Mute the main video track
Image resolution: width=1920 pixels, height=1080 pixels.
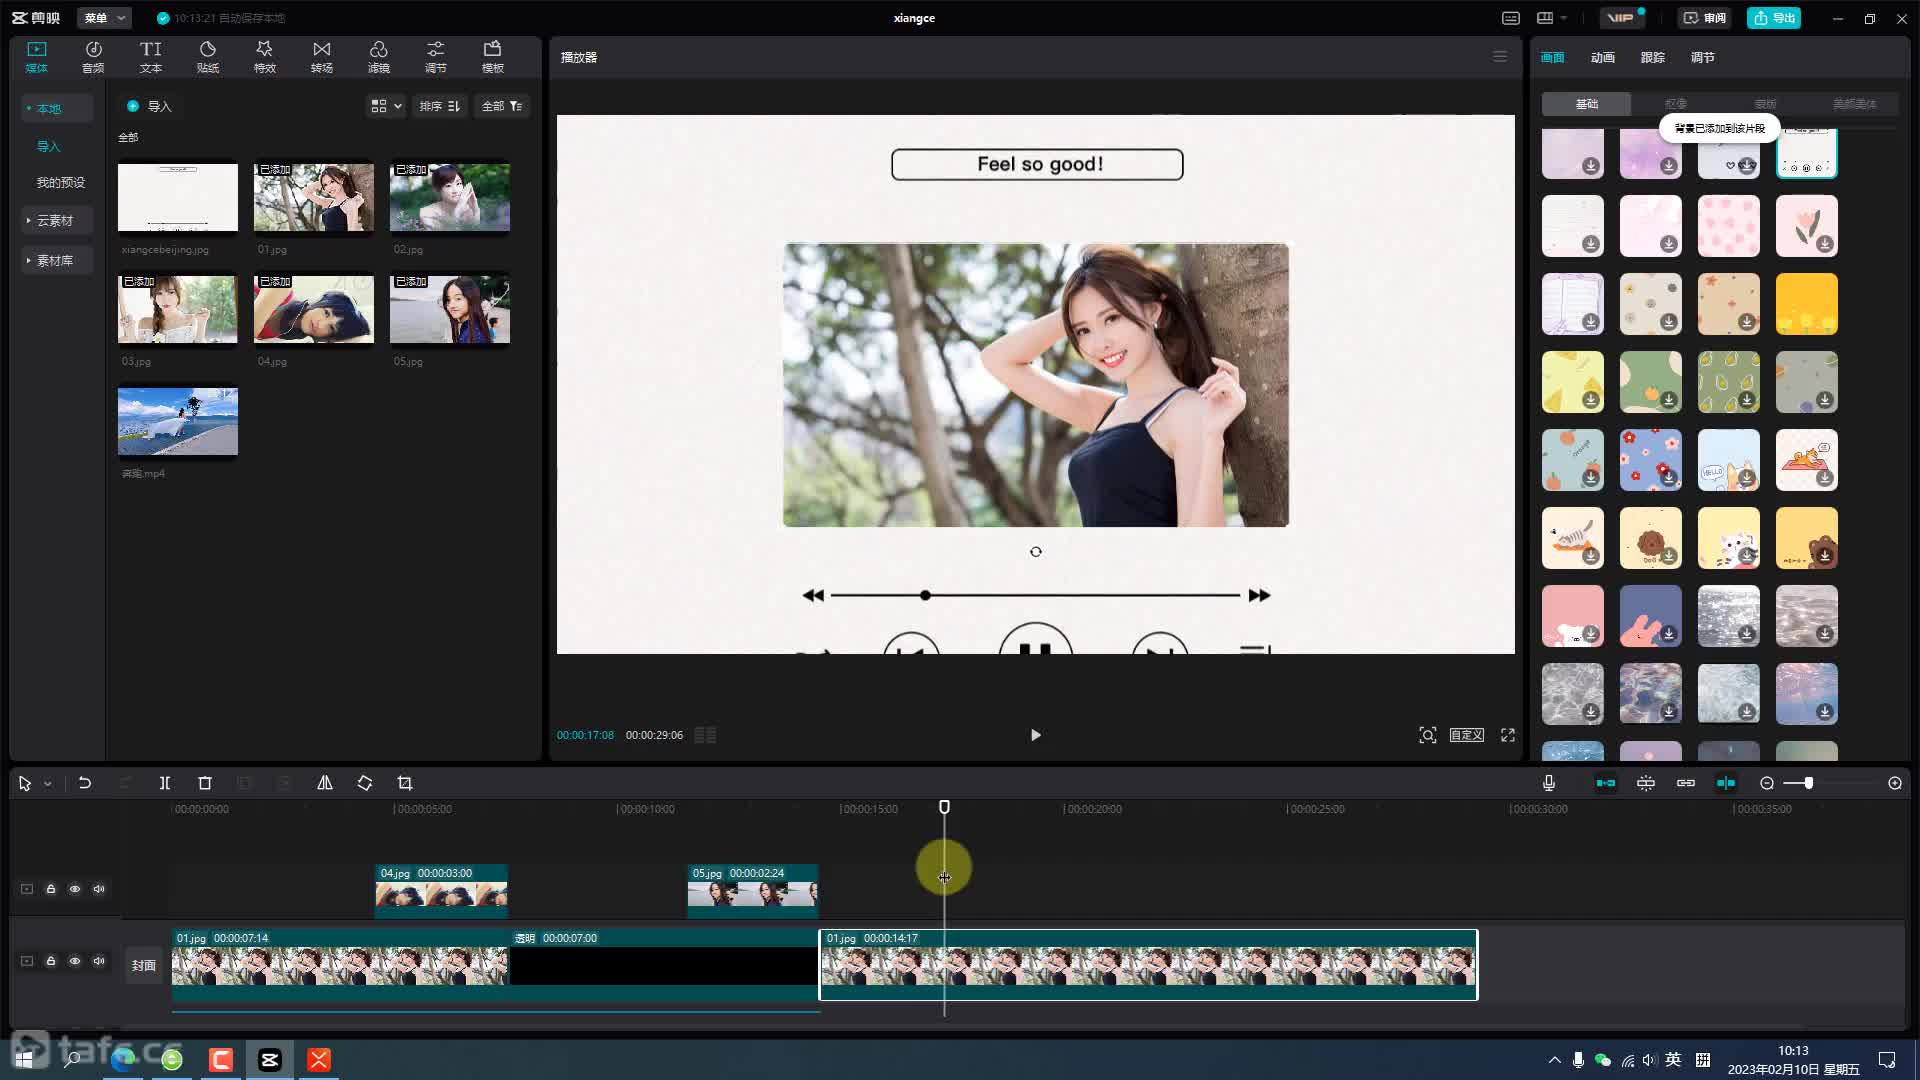click(99, 961)
